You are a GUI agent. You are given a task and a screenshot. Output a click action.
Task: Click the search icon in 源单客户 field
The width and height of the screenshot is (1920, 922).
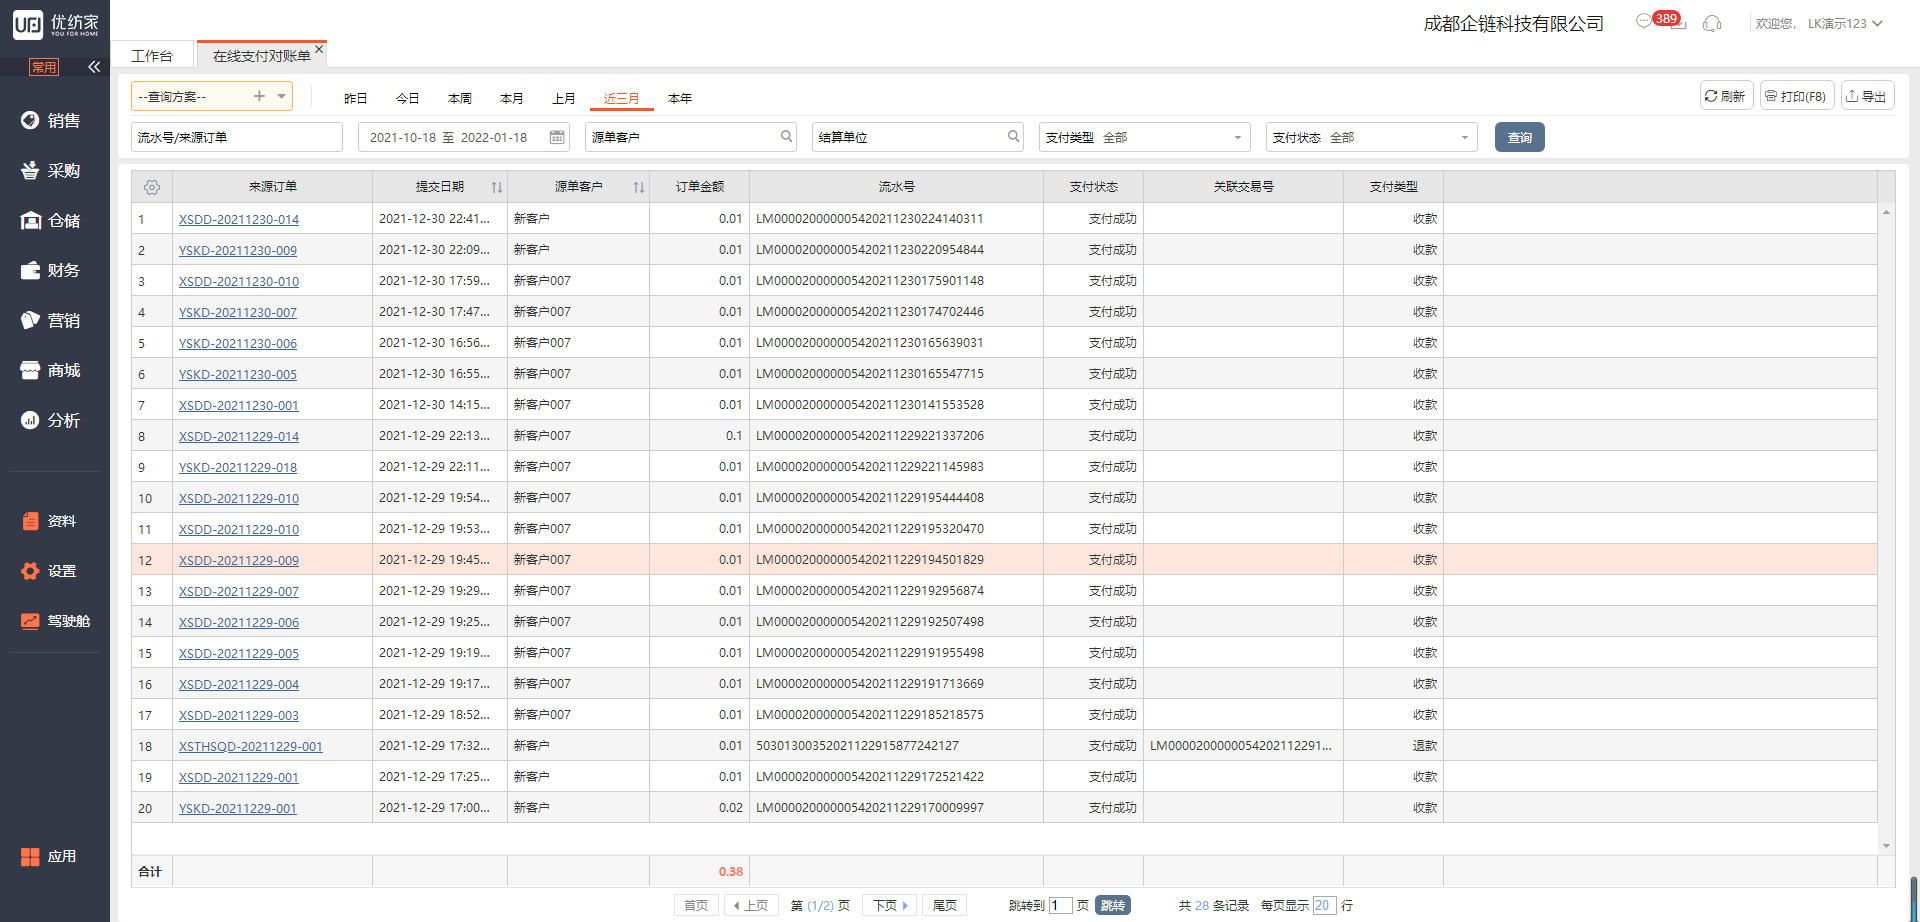point(787,137)
